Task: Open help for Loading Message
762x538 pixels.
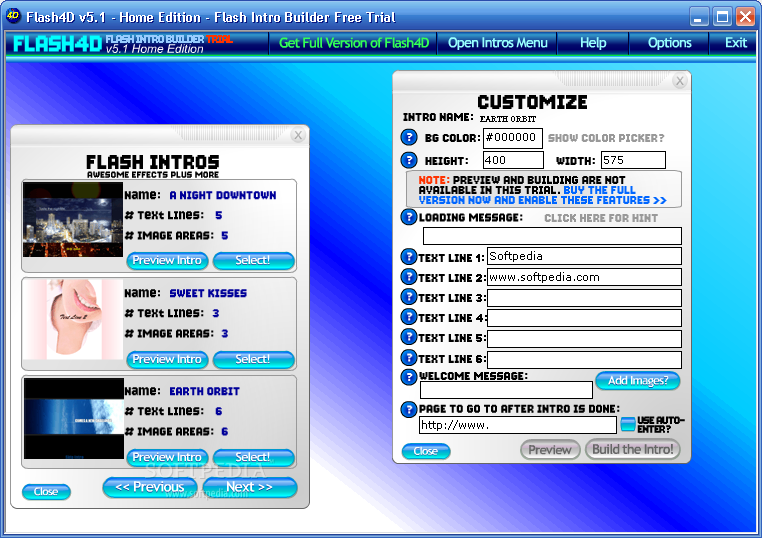Action: 409,217
